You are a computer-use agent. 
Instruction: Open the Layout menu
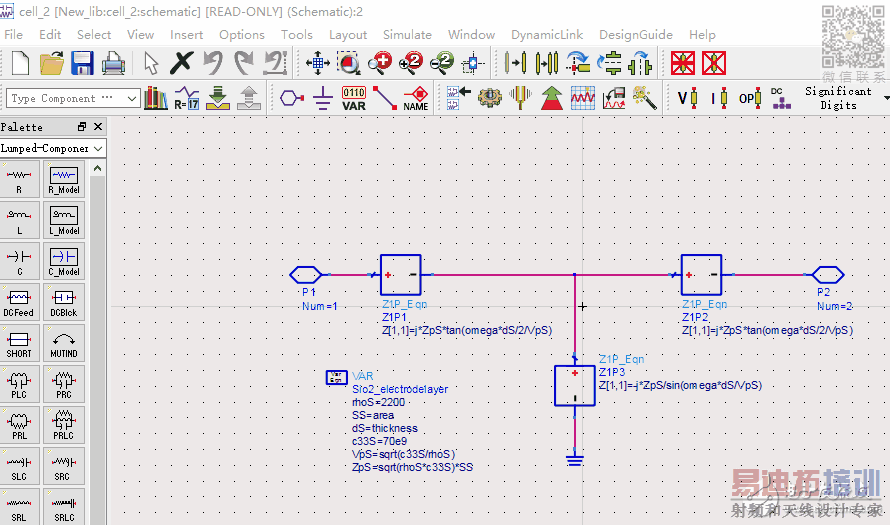348,35
